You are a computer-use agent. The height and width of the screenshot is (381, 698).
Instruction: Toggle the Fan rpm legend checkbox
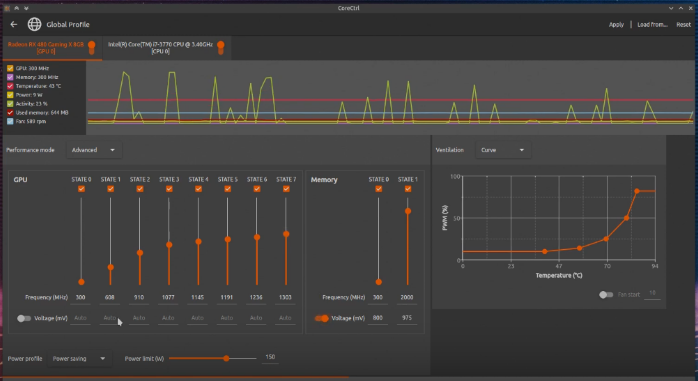(x=10, y=121)
